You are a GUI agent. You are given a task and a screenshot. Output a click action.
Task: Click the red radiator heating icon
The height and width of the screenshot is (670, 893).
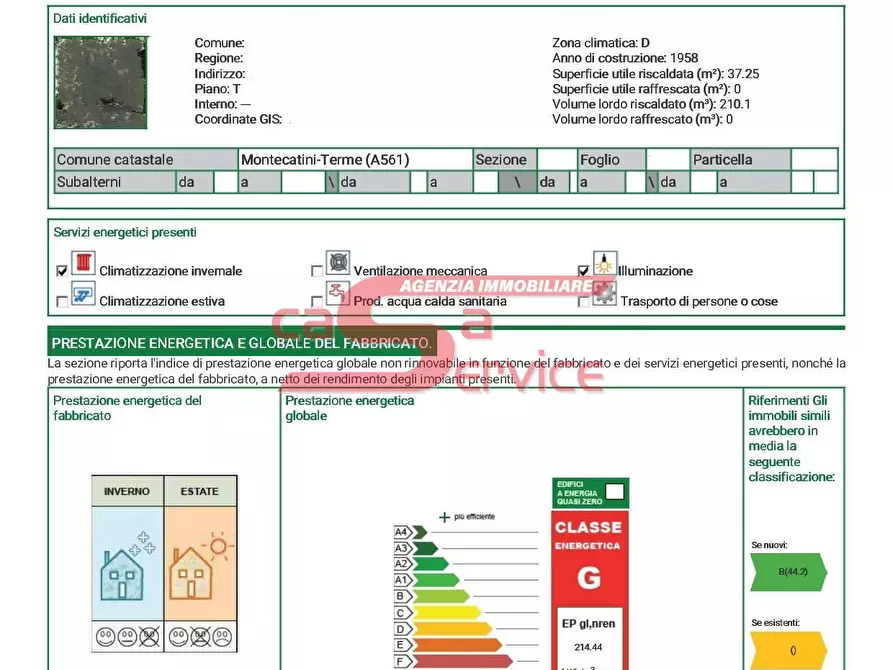click(82, 265)
